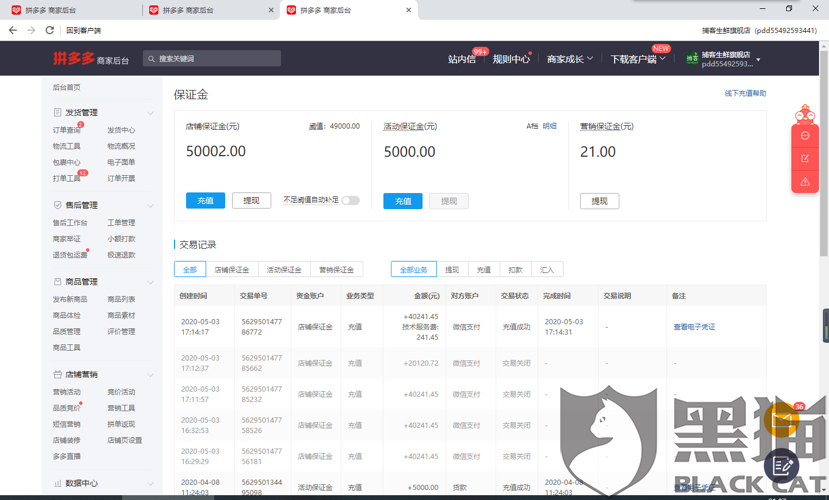829x500 pixels.
Task: Click the +20120.72 amount cell
Action: point(421,363)
